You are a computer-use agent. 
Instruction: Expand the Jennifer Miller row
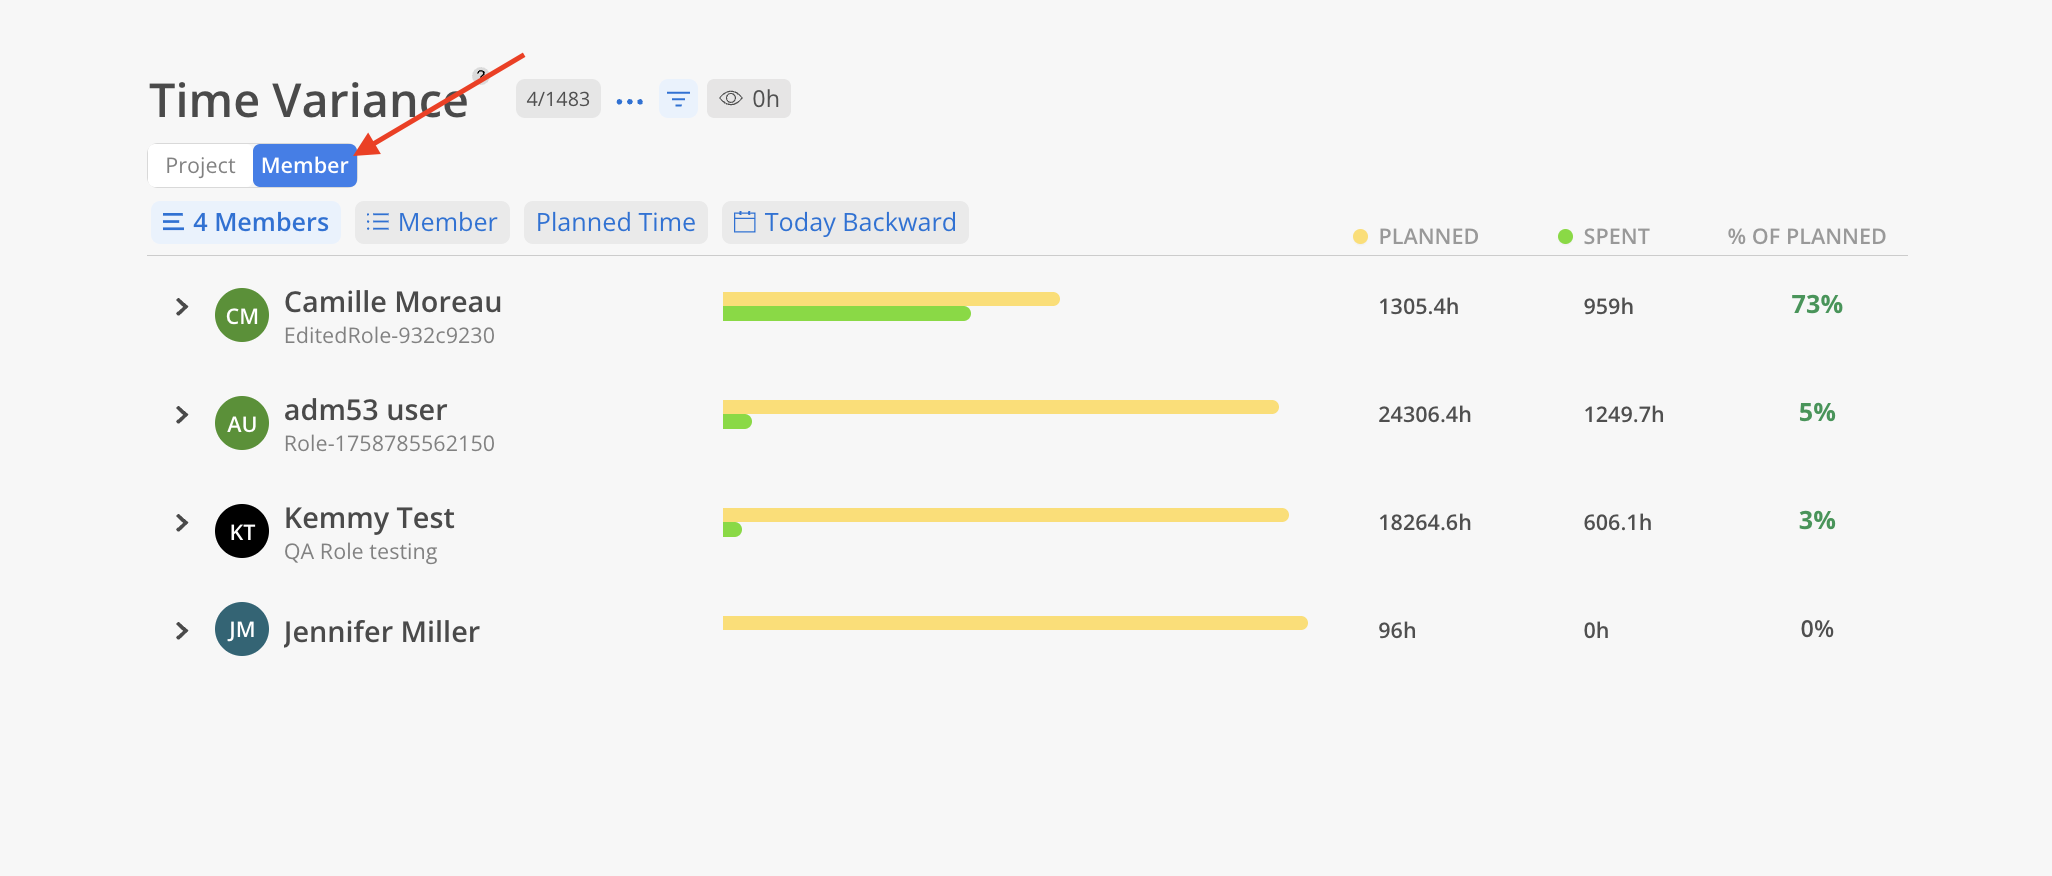pos(182,631)
